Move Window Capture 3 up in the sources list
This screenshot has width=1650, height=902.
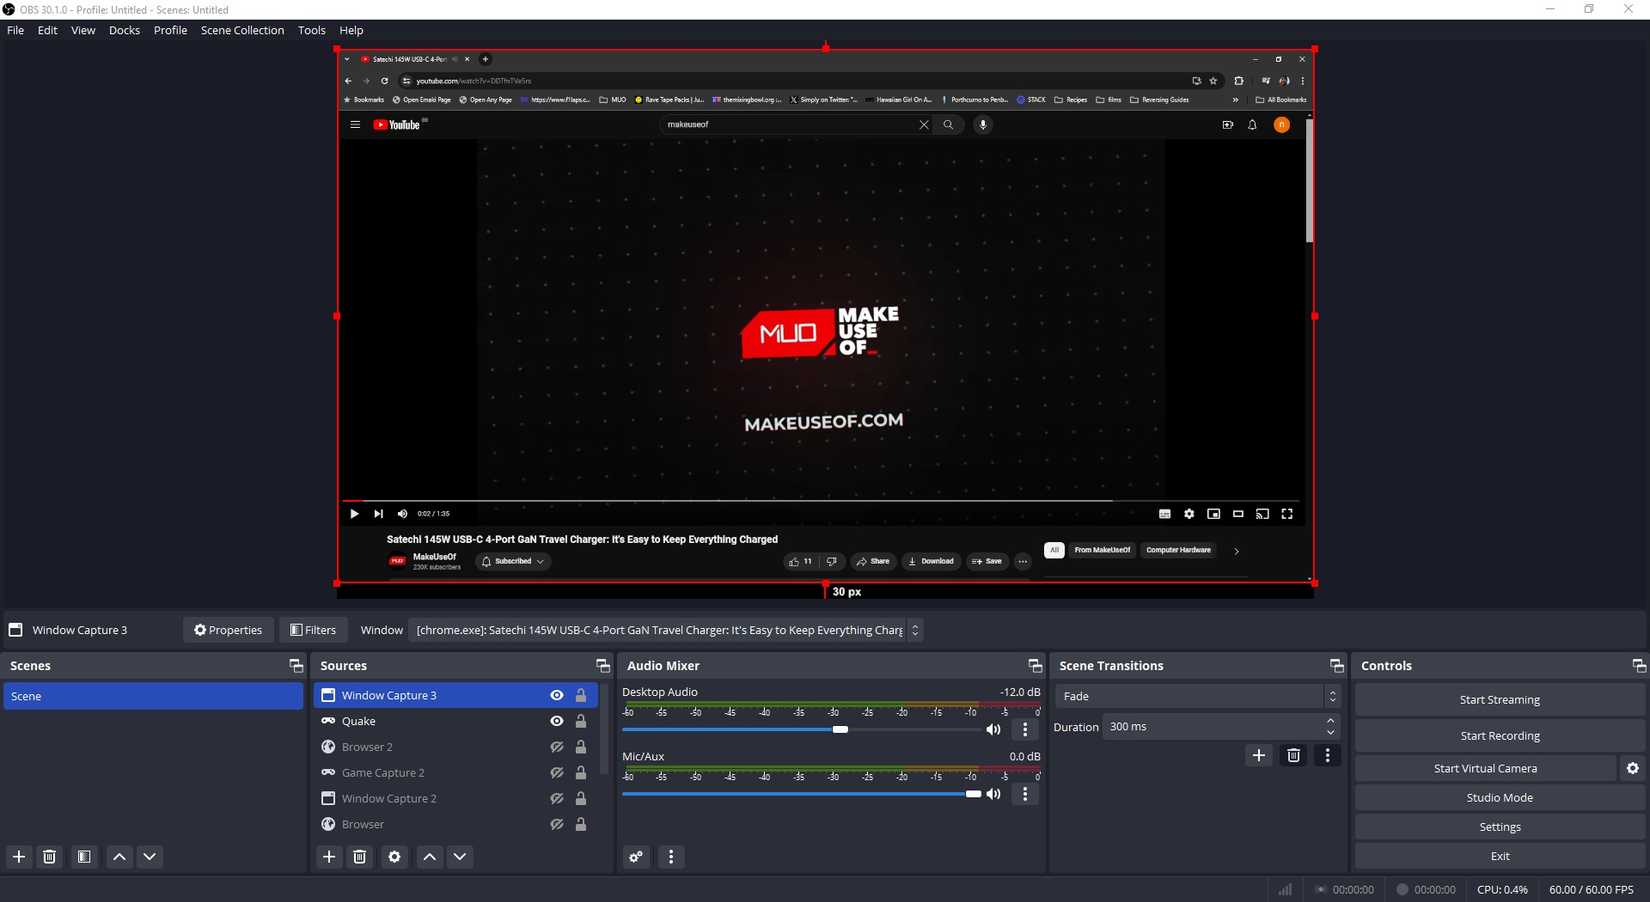[429, 857]
